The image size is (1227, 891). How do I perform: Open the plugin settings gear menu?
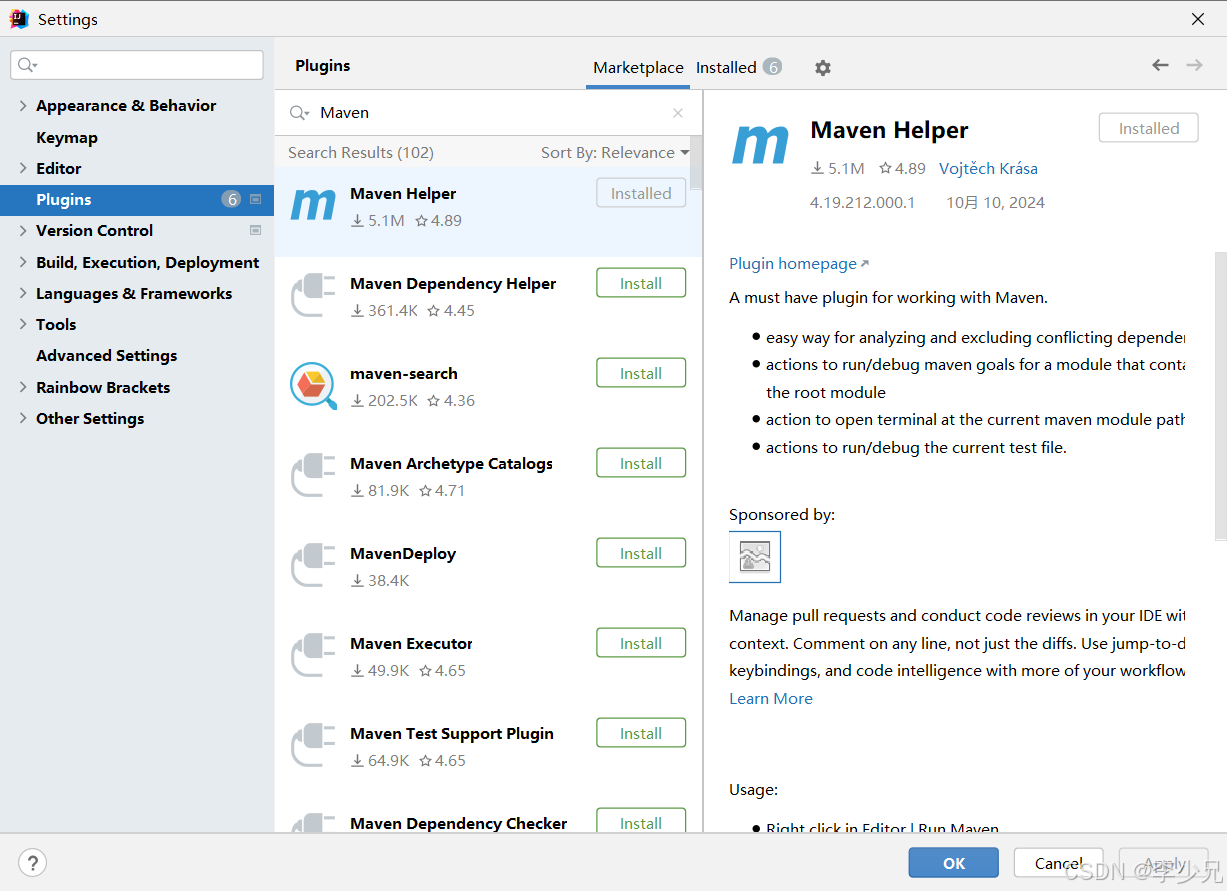tap(822, 68)
